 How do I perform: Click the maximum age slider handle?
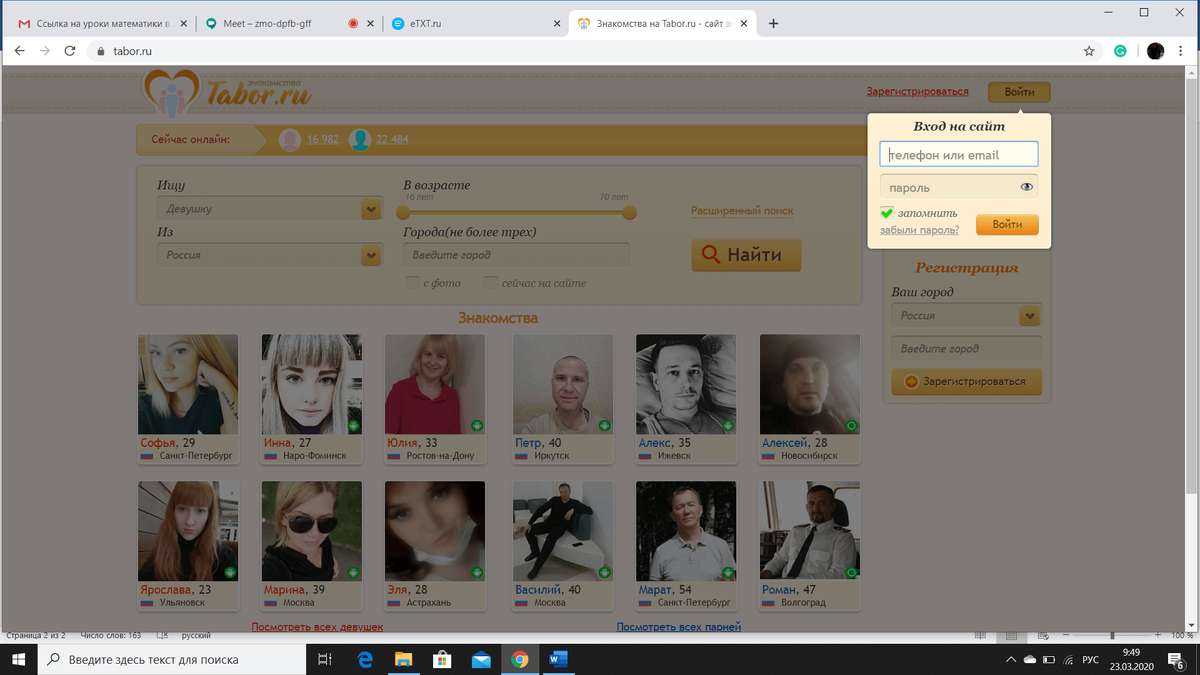click(629, 212)
